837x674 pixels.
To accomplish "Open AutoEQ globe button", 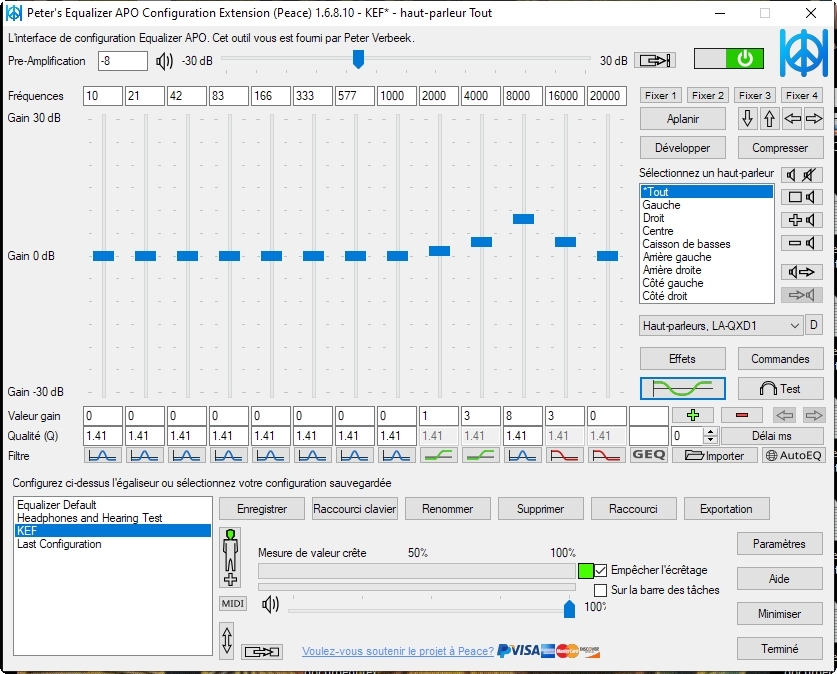I will point(793,455).
